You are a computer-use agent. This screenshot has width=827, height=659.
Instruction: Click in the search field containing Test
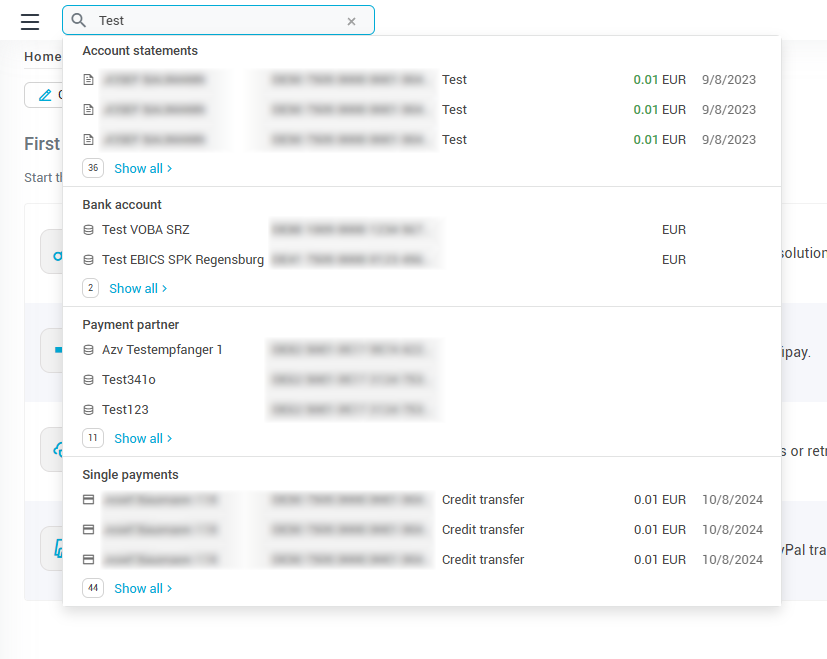[x=215, y=21]
